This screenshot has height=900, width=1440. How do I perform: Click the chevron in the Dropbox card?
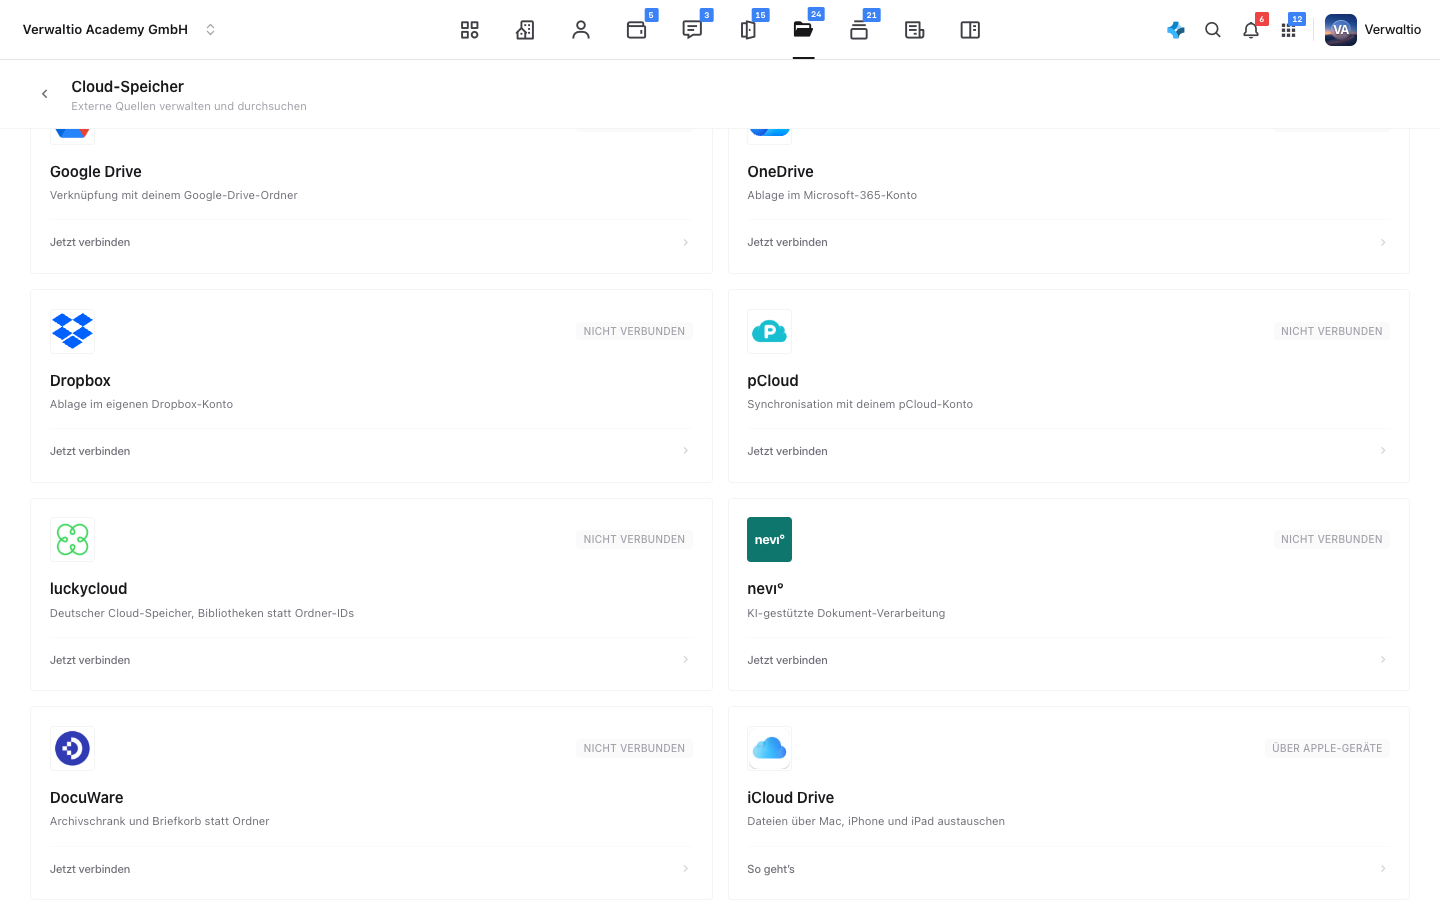click(x=685, y=451)
